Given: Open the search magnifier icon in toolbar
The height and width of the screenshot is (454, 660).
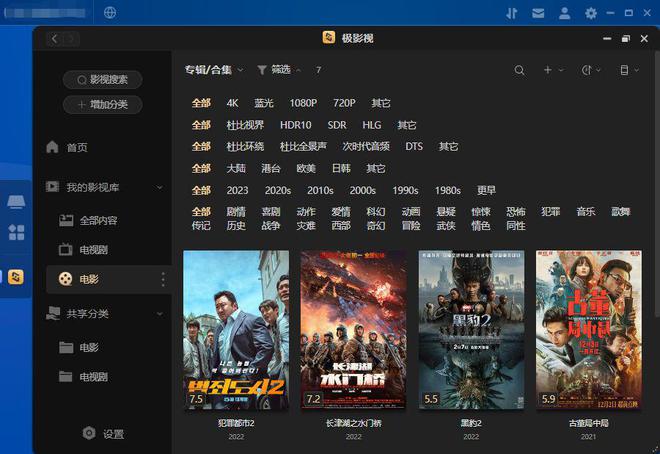Looking at the screenshot, I should pos(519,70).
